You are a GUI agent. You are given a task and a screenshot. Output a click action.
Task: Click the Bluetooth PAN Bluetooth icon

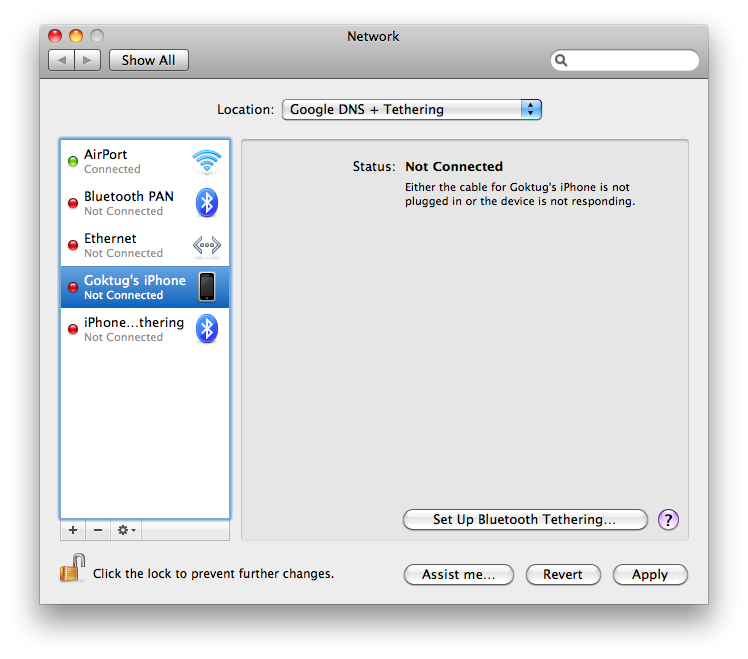point(206,203)
